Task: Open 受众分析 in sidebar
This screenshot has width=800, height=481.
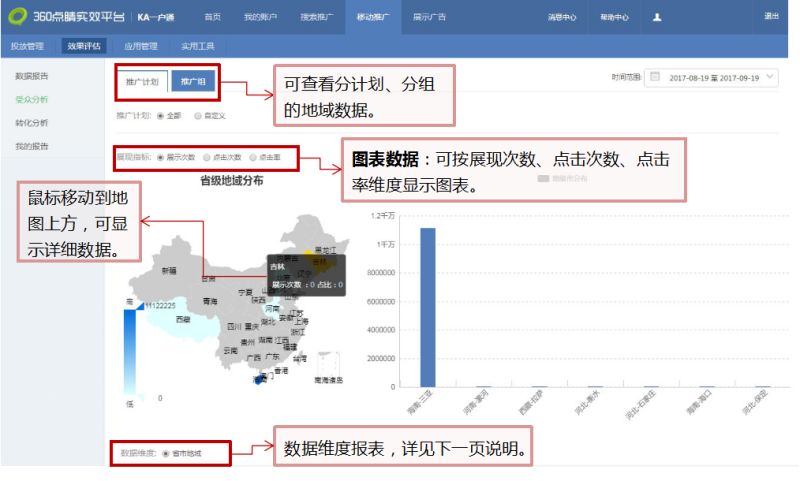Action: [x=32, y=99]
